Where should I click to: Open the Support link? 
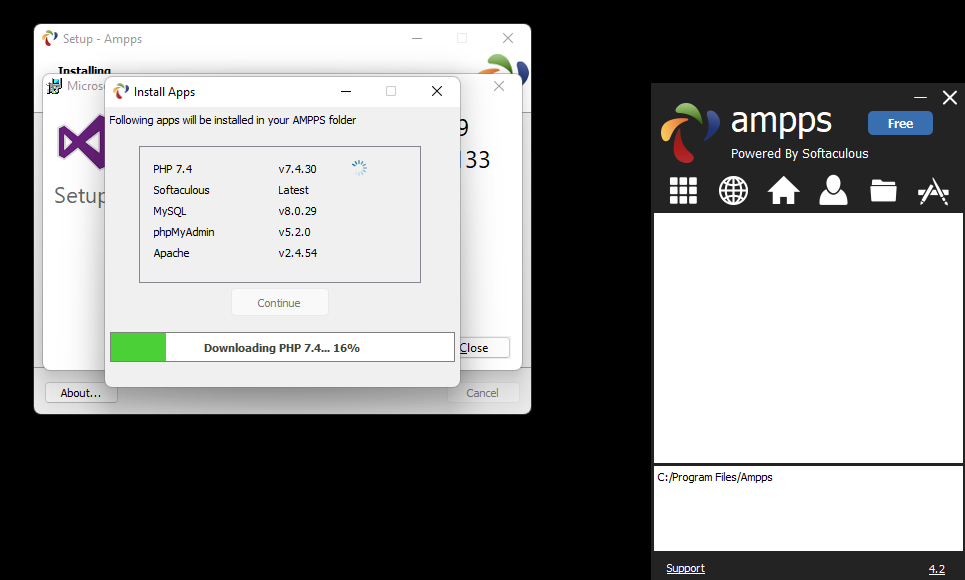tap(685, 568)
